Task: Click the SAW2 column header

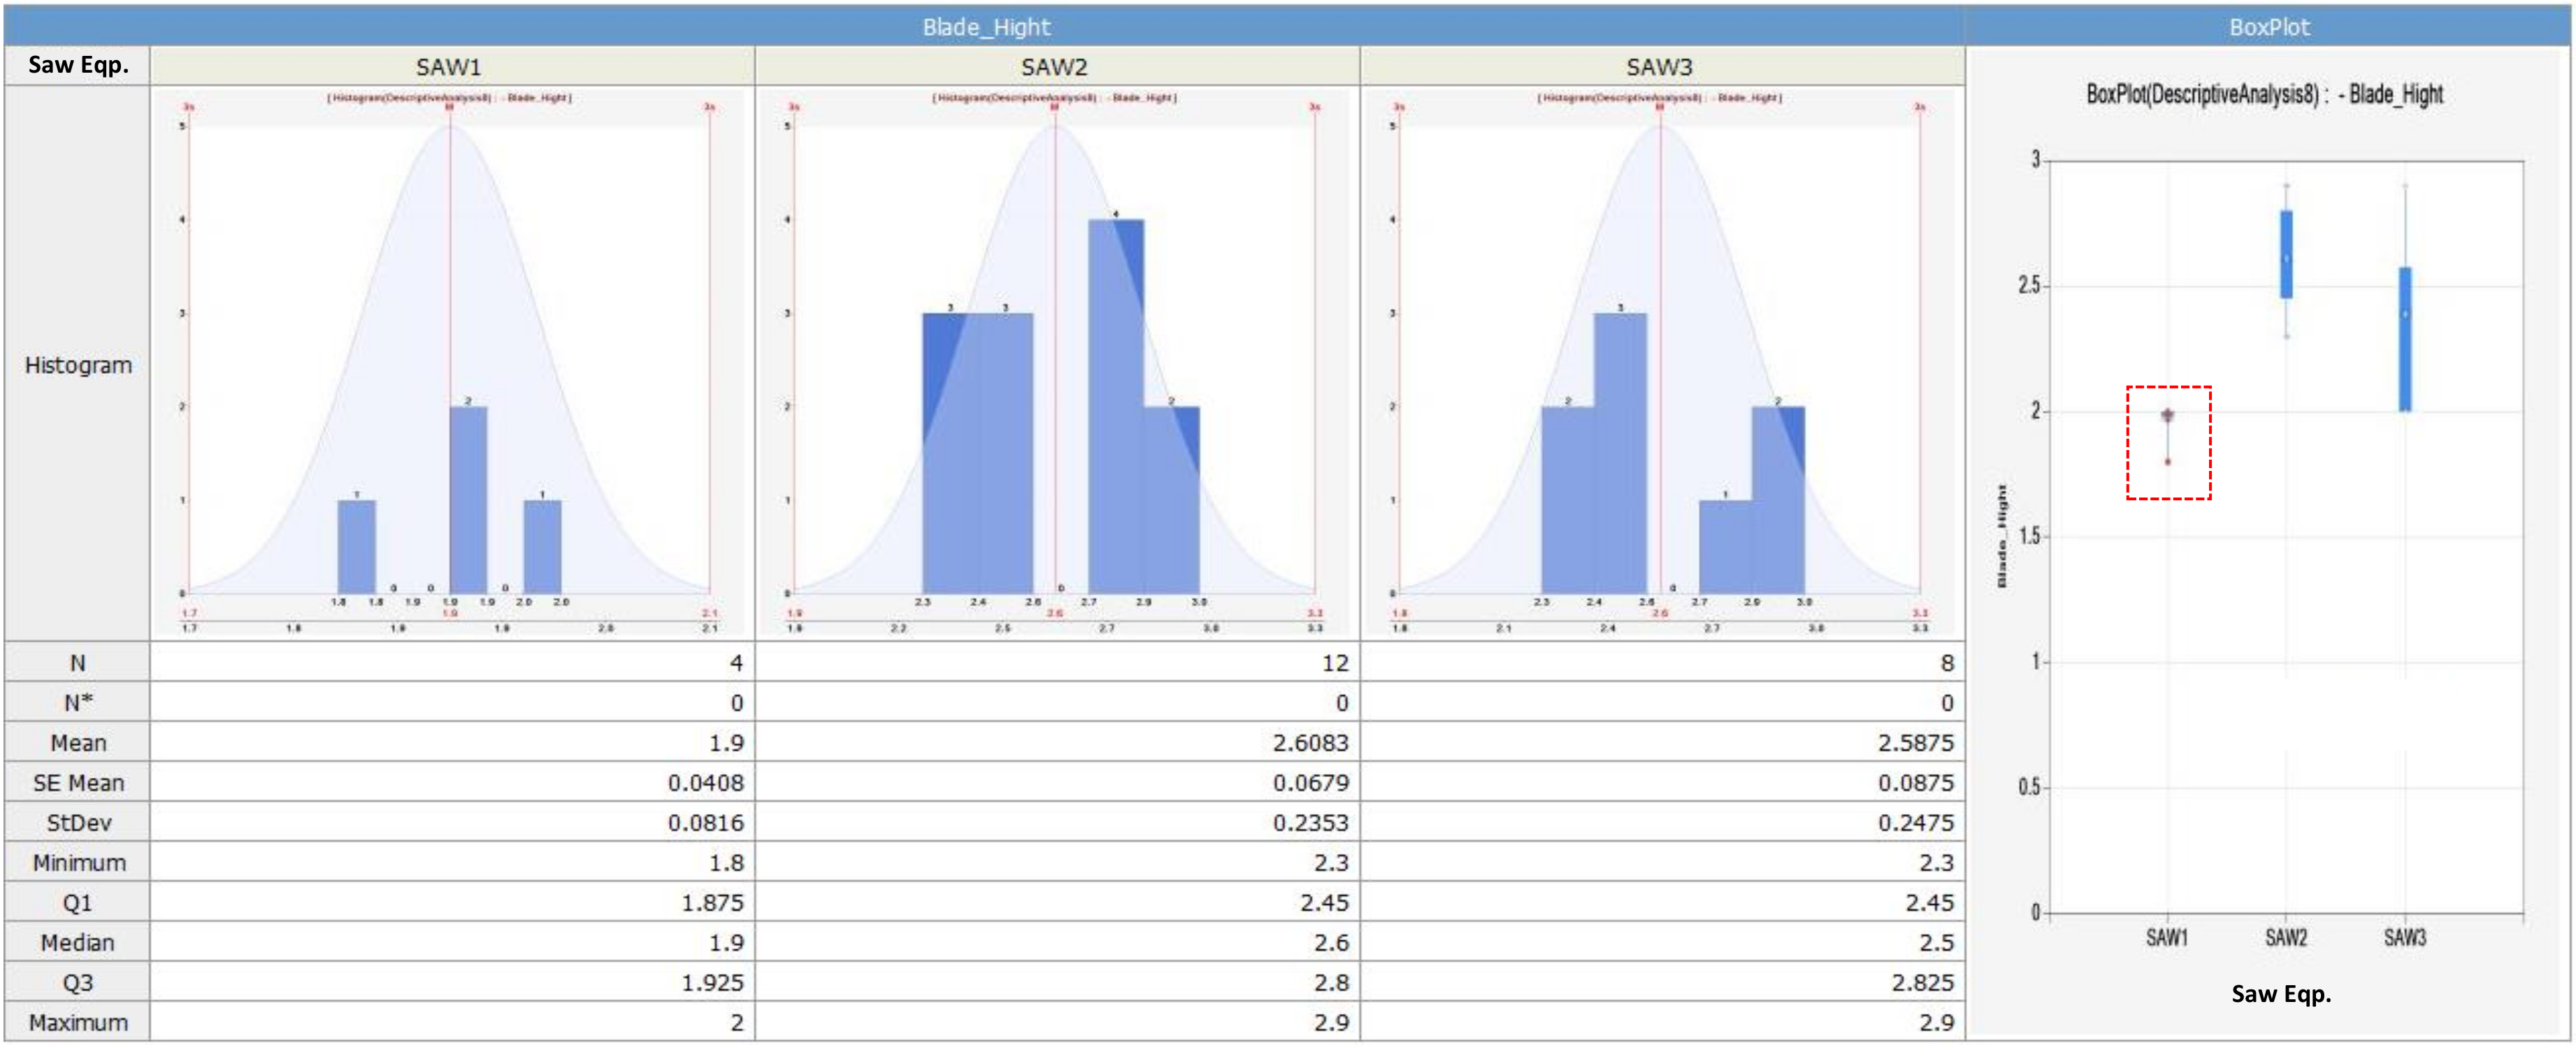Action: (x=1054, y=67)
